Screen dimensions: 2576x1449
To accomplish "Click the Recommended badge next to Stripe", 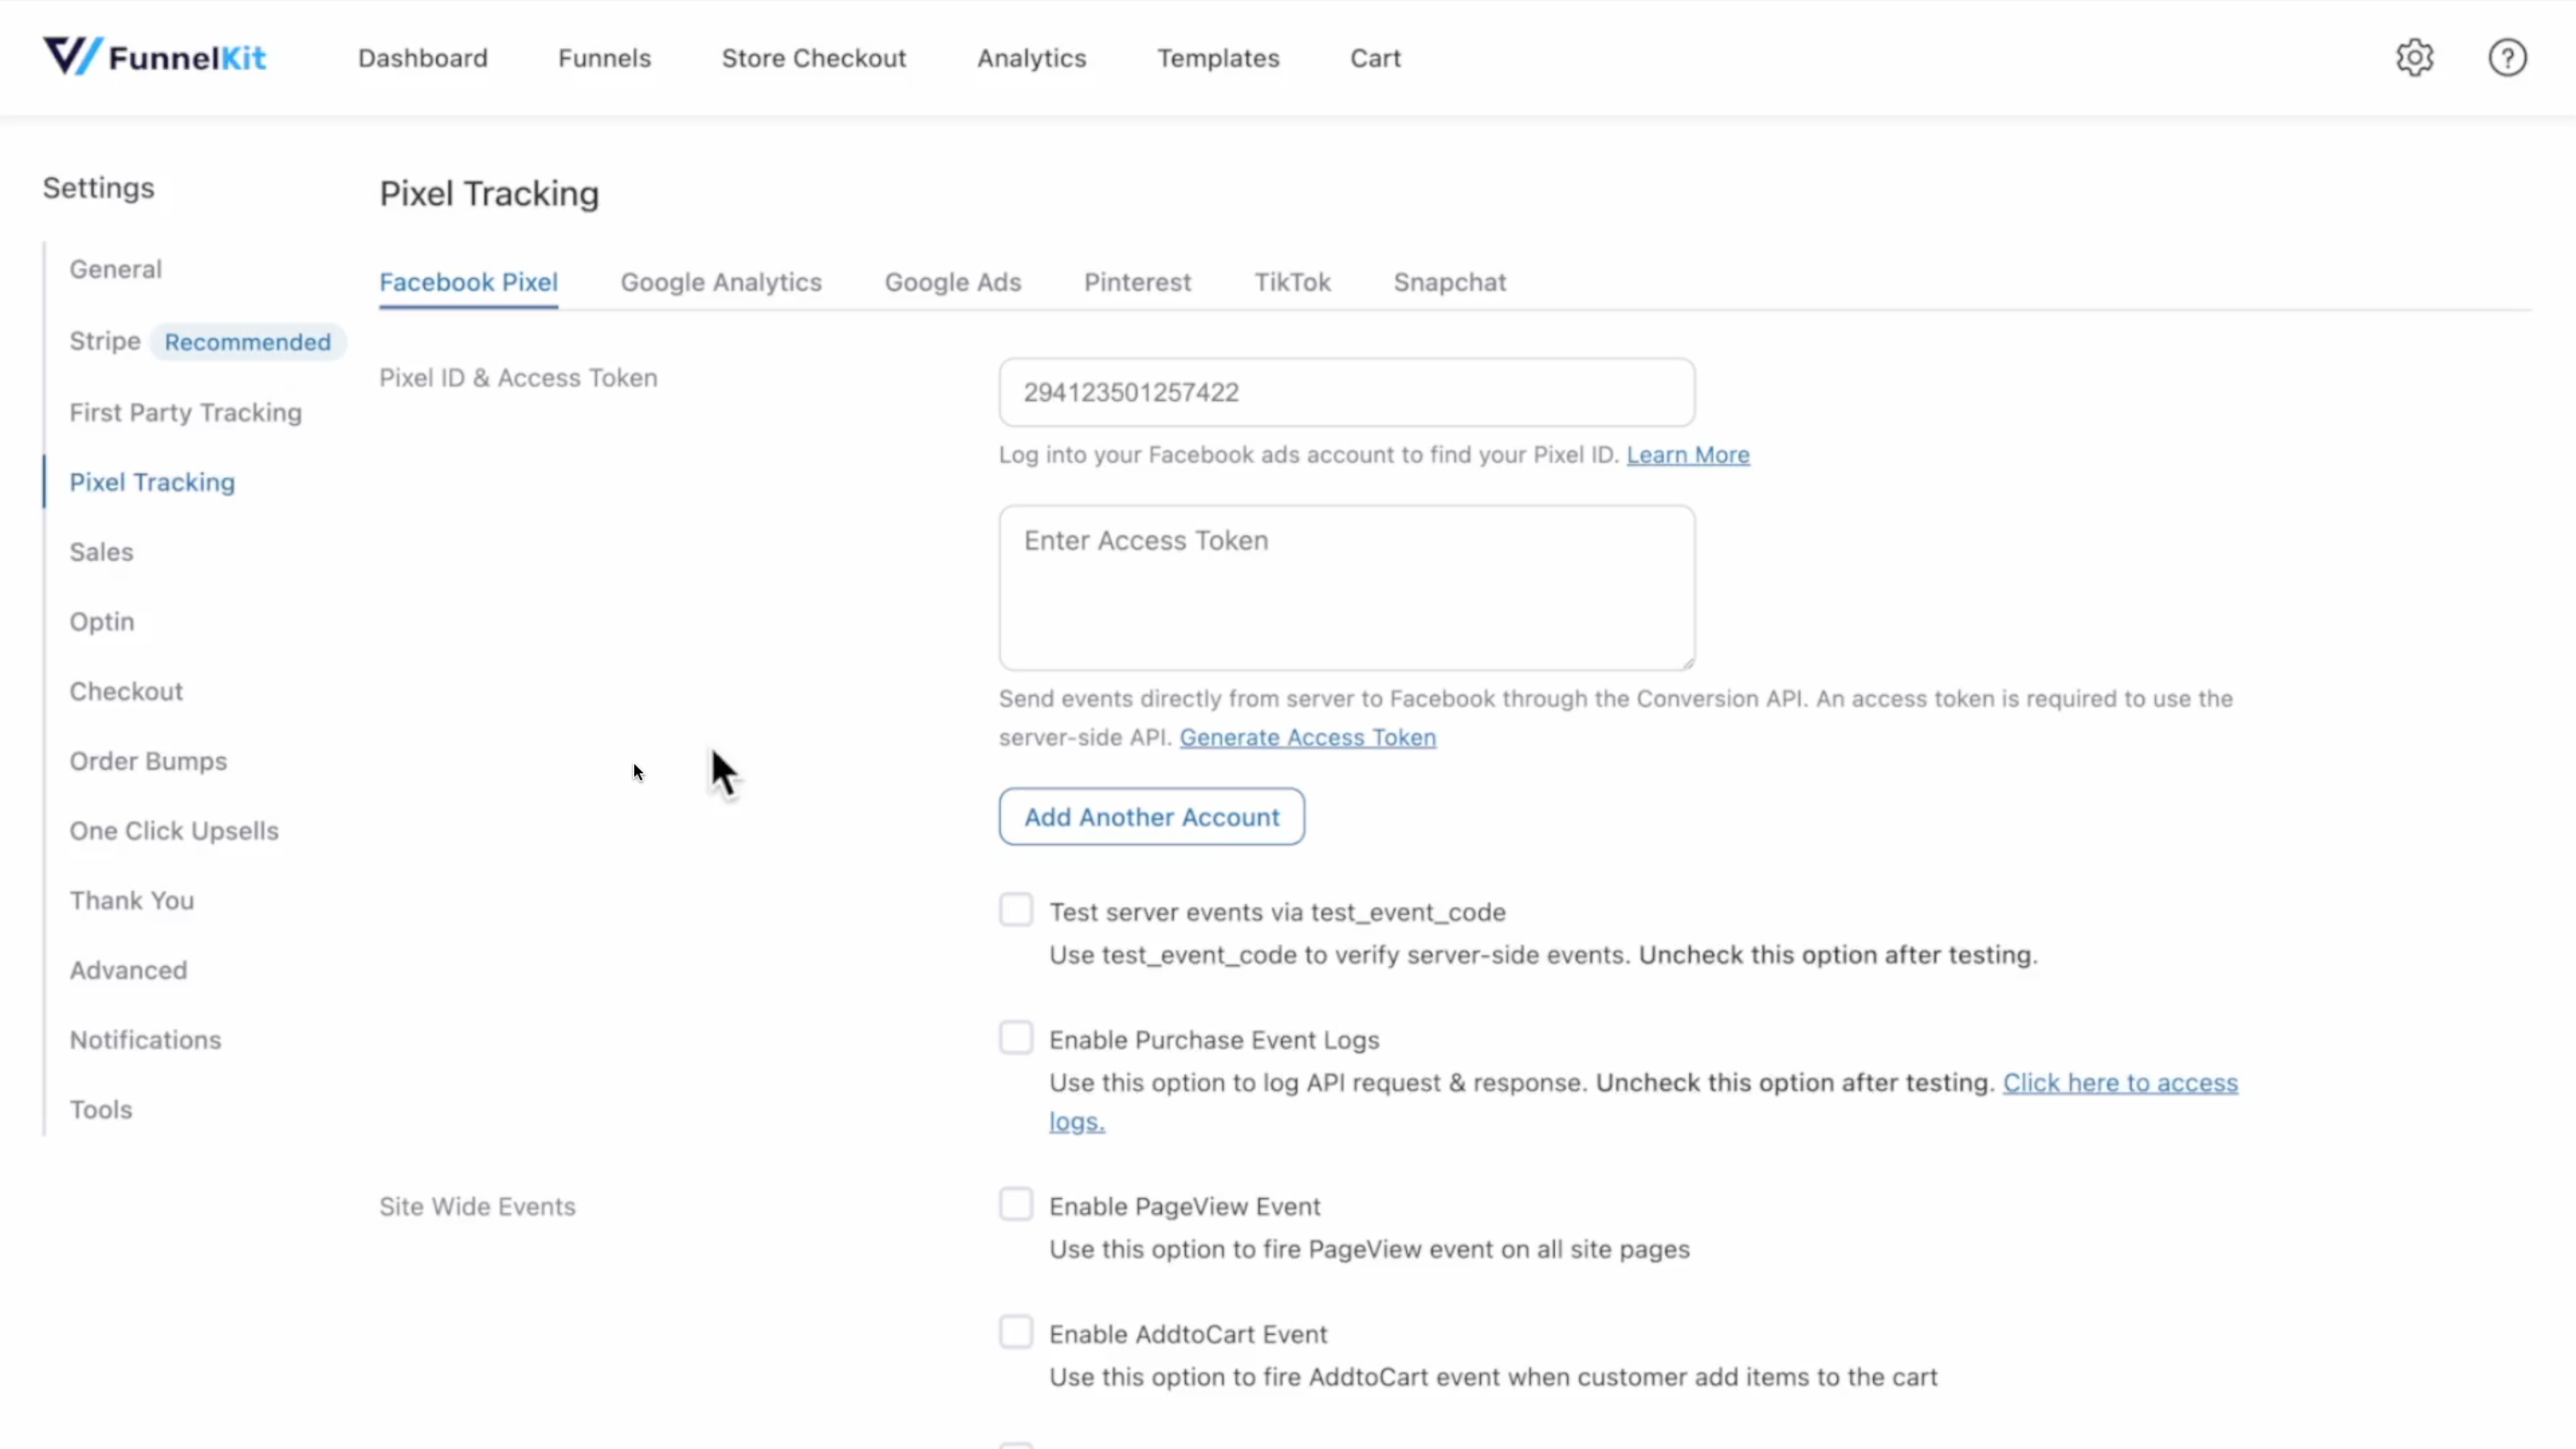I will [247, 342].
